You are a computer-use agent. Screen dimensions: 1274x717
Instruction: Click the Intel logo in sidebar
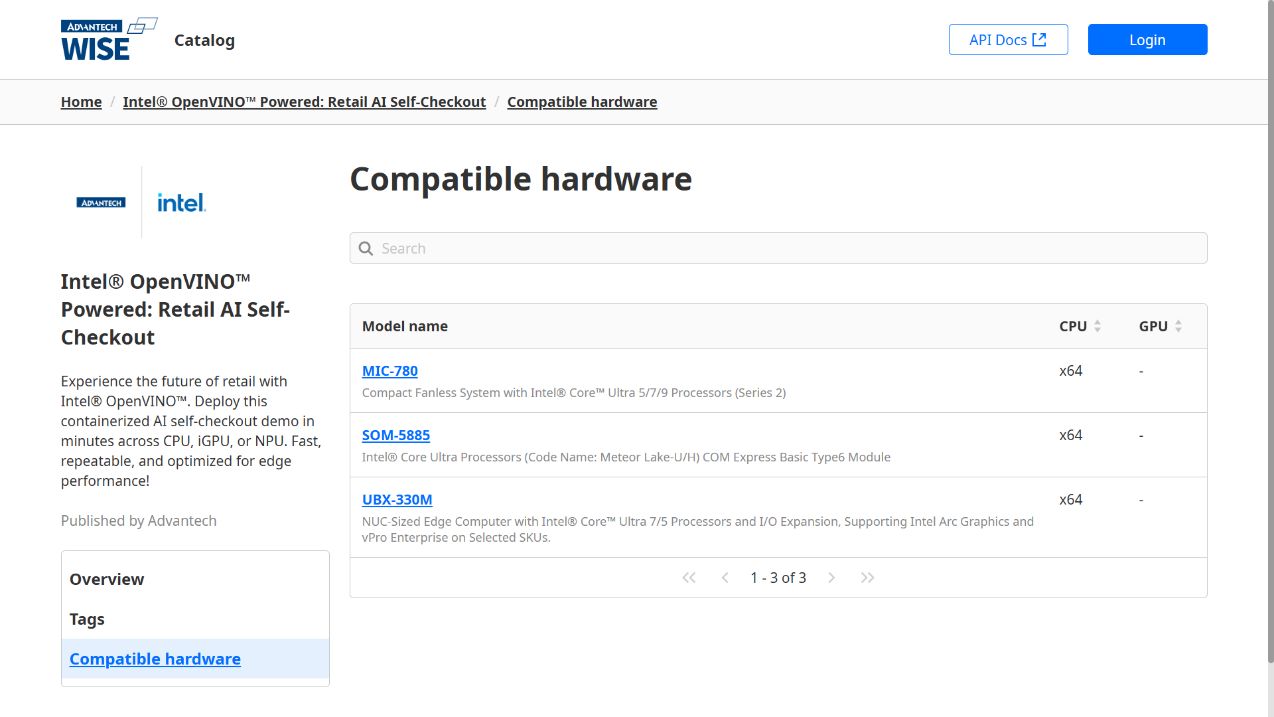[181, 202]
